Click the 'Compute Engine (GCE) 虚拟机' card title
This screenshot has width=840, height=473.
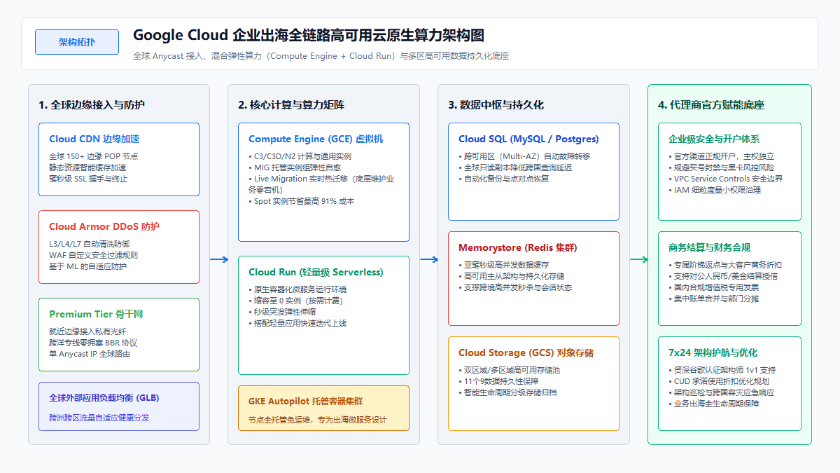pyautogui.click(x=316, y=139)
